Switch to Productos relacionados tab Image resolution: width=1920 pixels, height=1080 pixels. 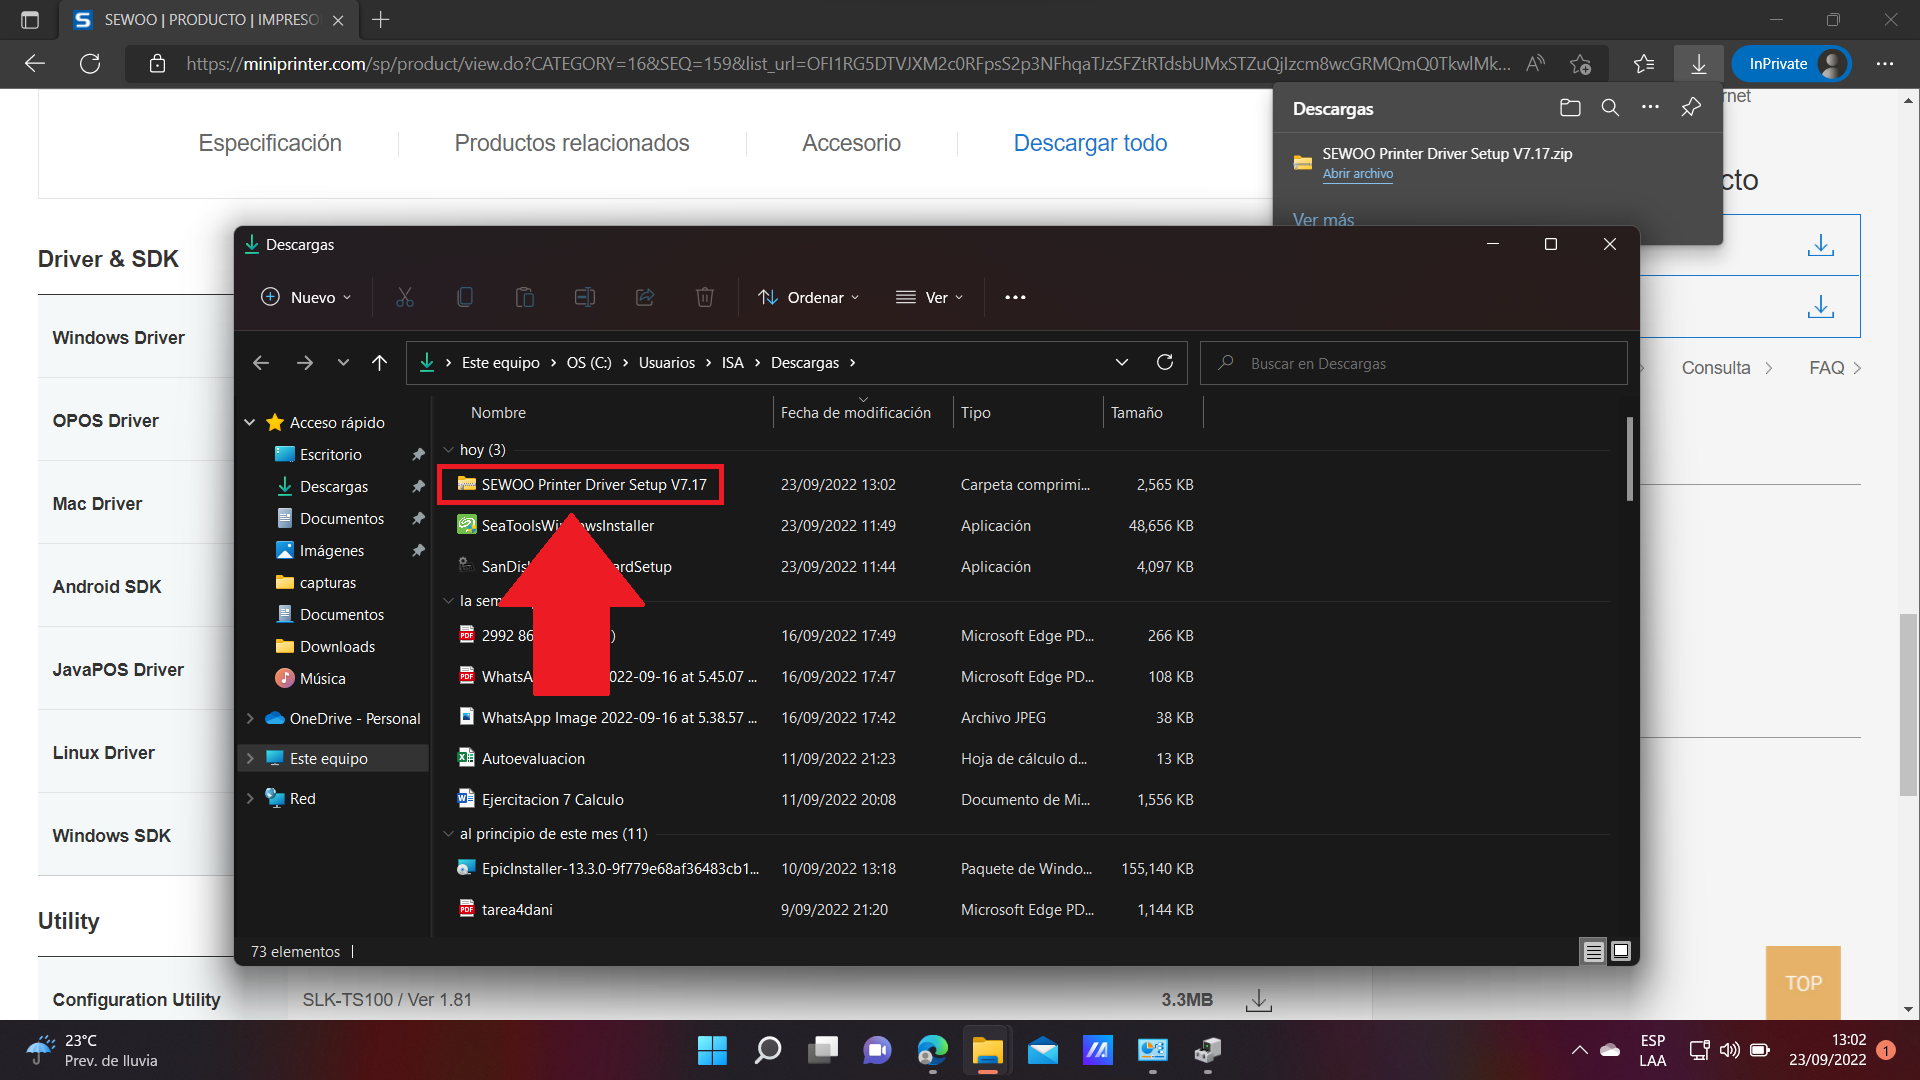tap(572, 143)
